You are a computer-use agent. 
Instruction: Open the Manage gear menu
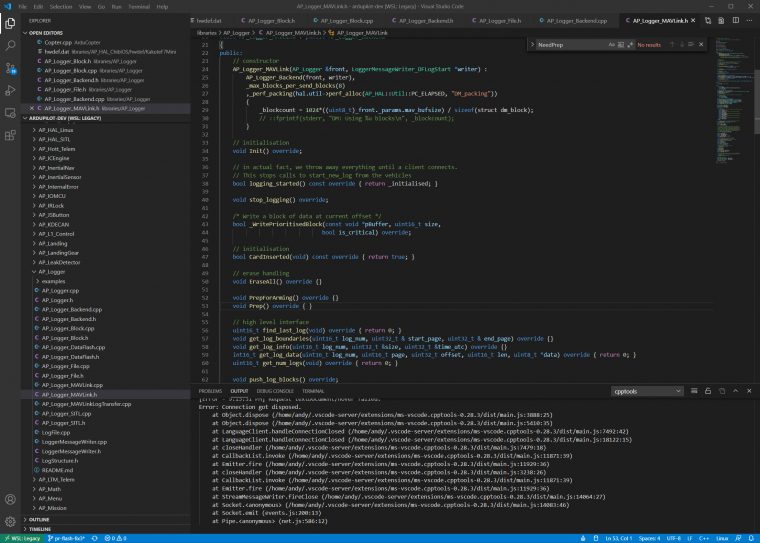pos(10,522)
